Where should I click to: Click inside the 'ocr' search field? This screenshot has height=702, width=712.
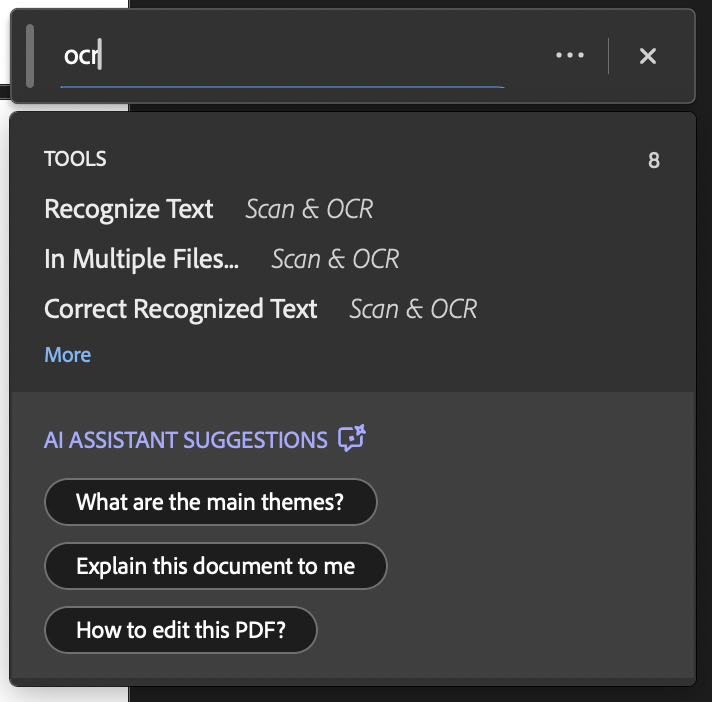282,56
